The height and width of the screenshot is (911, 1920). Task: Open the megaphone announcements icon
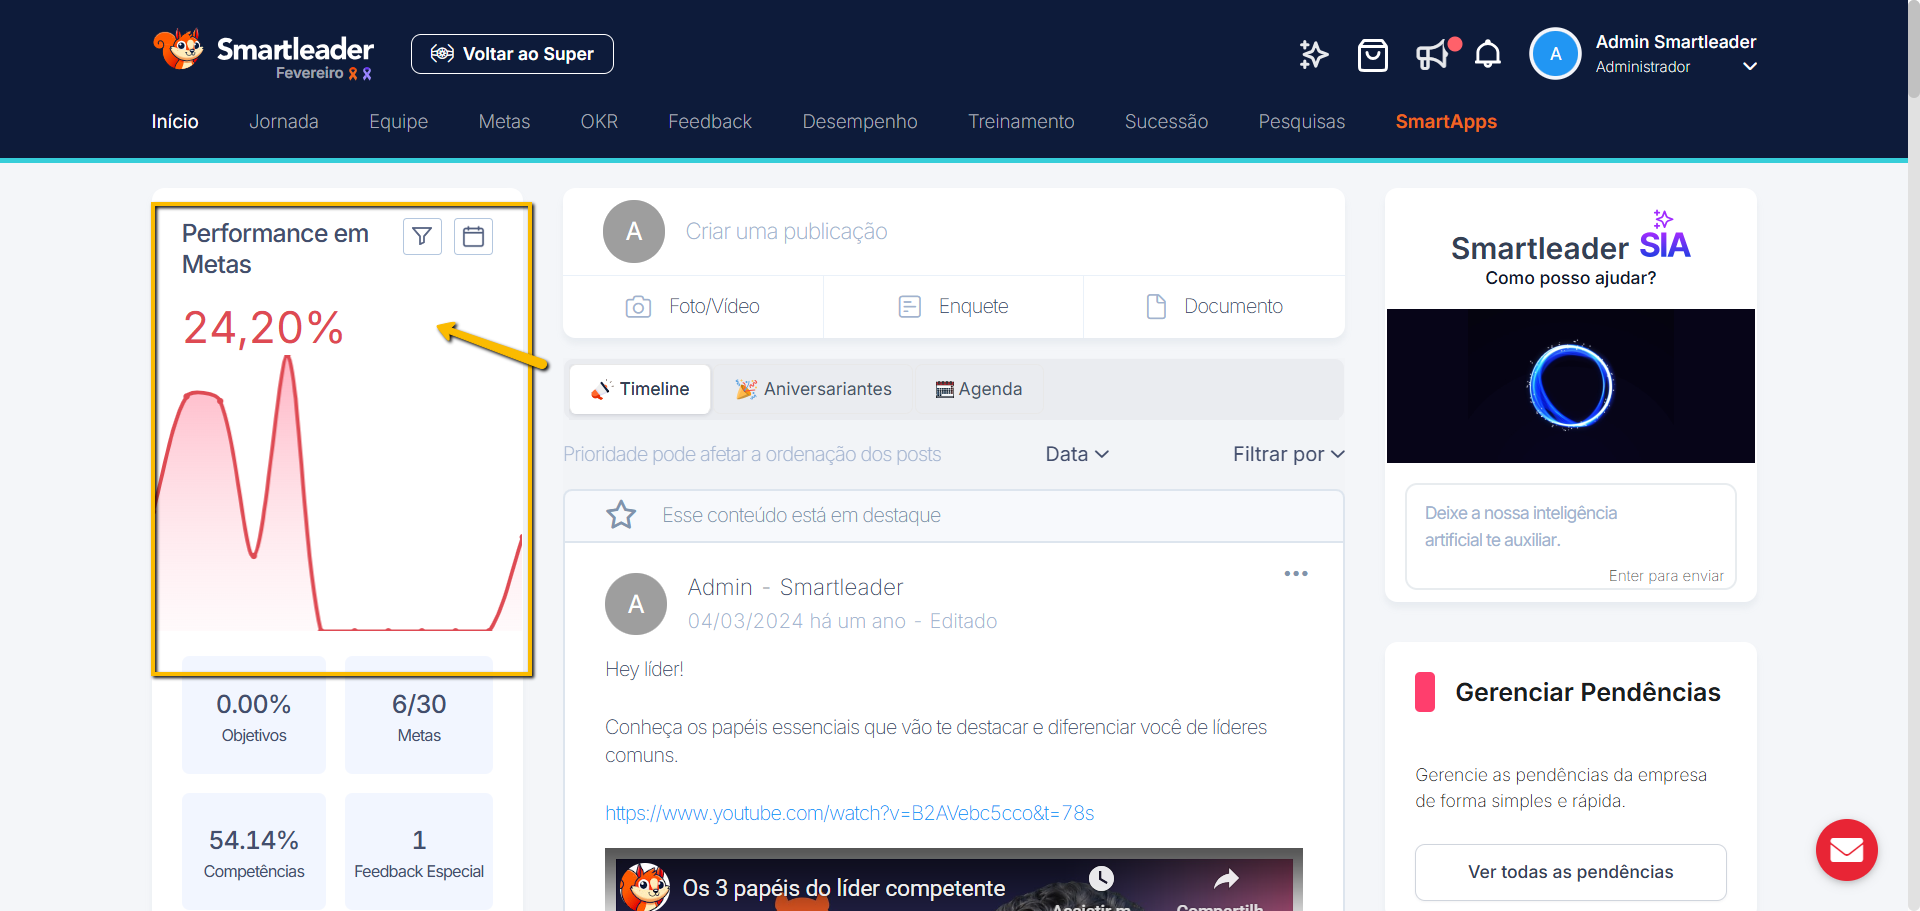coord(1432,55)
